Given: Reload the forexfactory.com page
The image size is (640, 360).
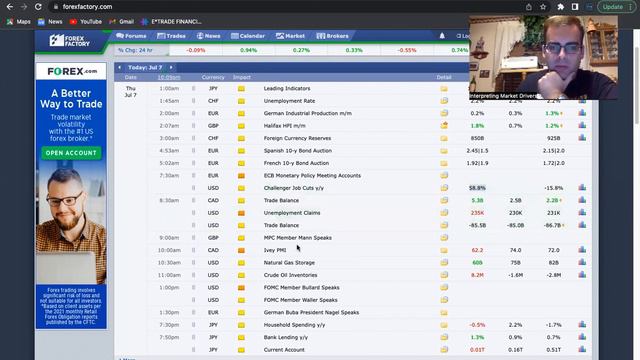Looking at the screenshot, I should pos(38,7).
